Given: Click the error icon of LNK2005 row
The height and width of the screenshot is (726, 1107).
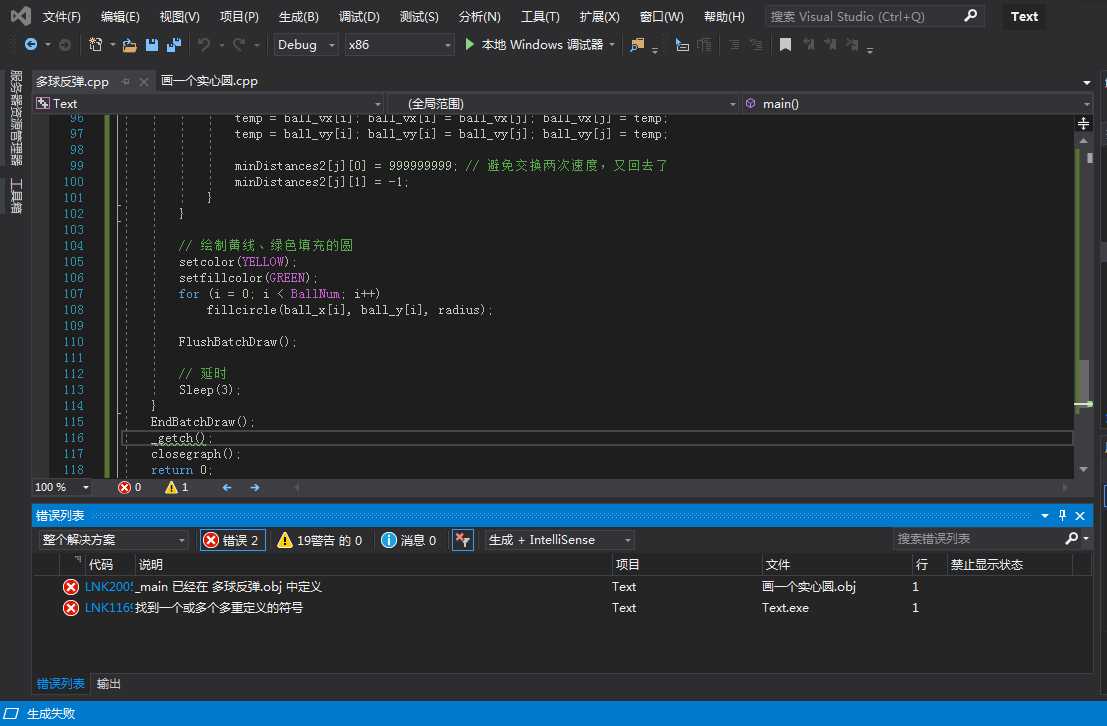Looking at the screenshot, I should (x=71, y=587).
